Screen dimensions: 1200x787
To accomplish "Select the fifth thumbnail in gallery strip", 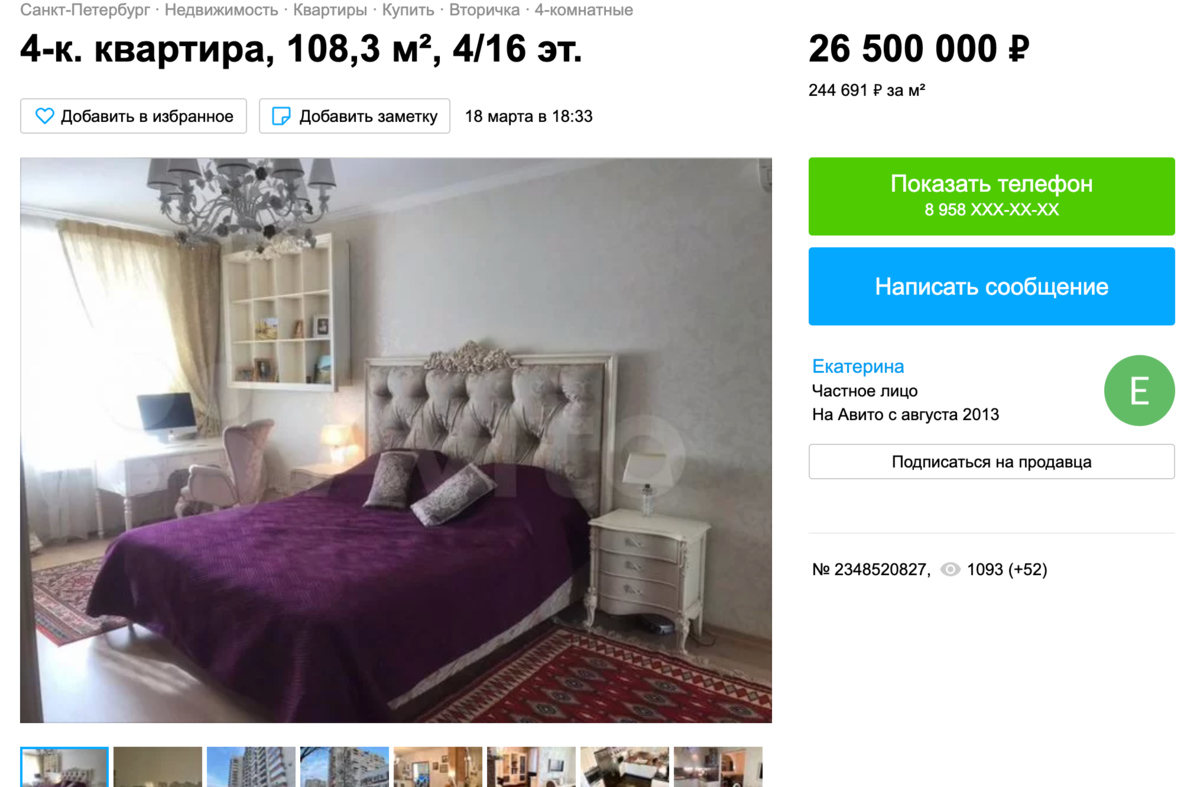I will (438, 766).
